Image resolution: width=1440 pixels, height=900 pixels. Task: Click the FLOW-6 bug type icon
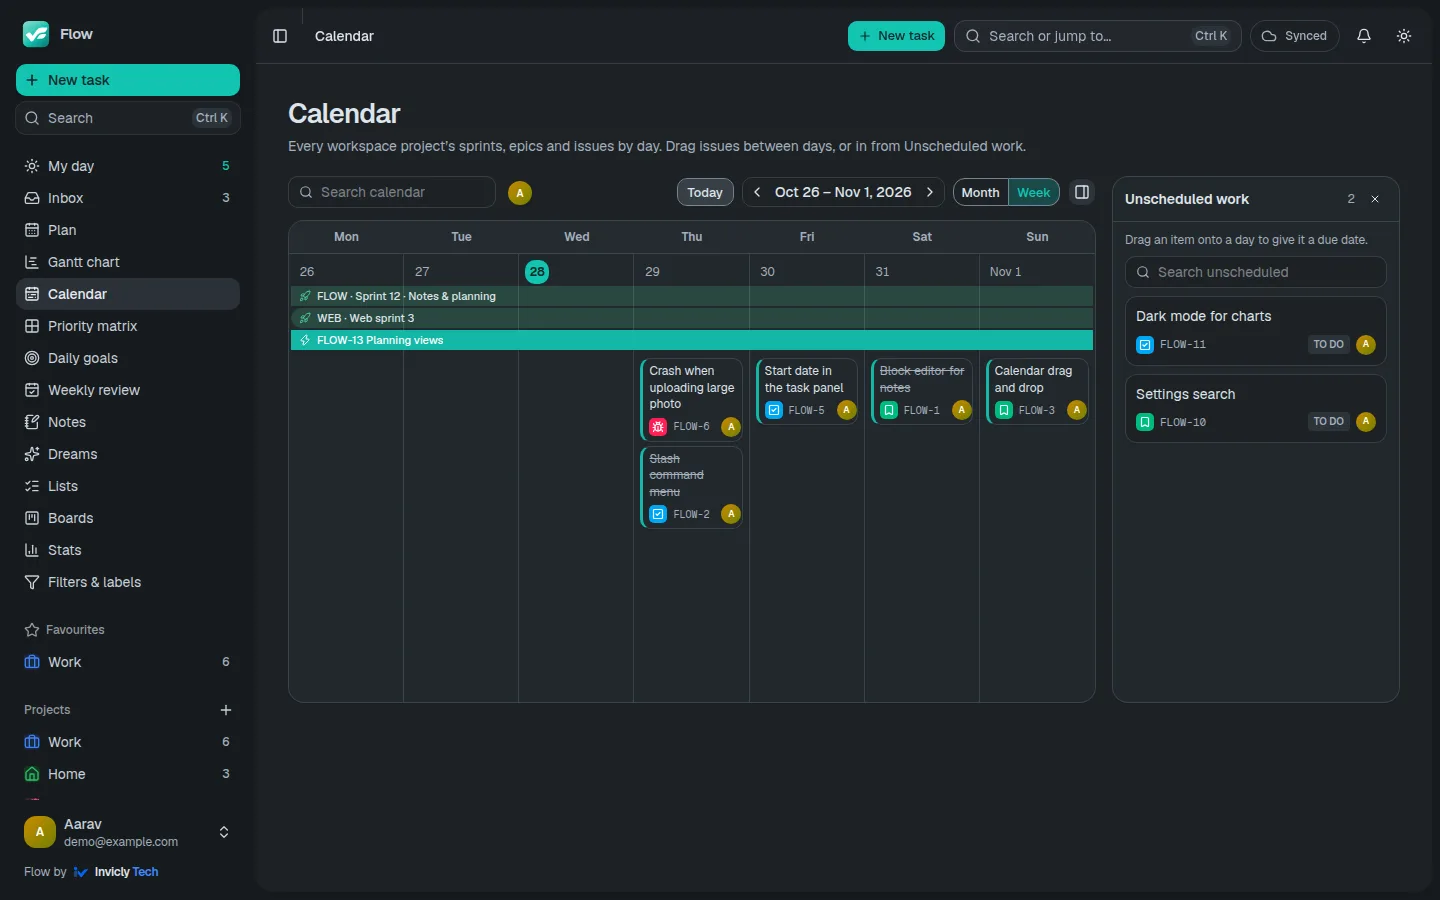tap(658, 427)
